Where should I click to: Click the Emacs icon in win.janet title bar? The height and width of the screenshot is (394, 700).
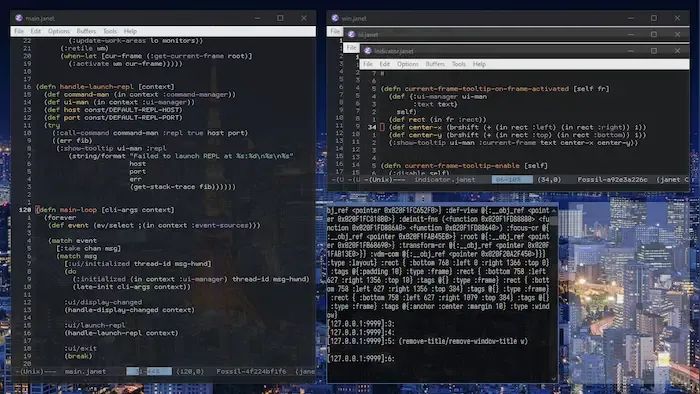(335, 18)
